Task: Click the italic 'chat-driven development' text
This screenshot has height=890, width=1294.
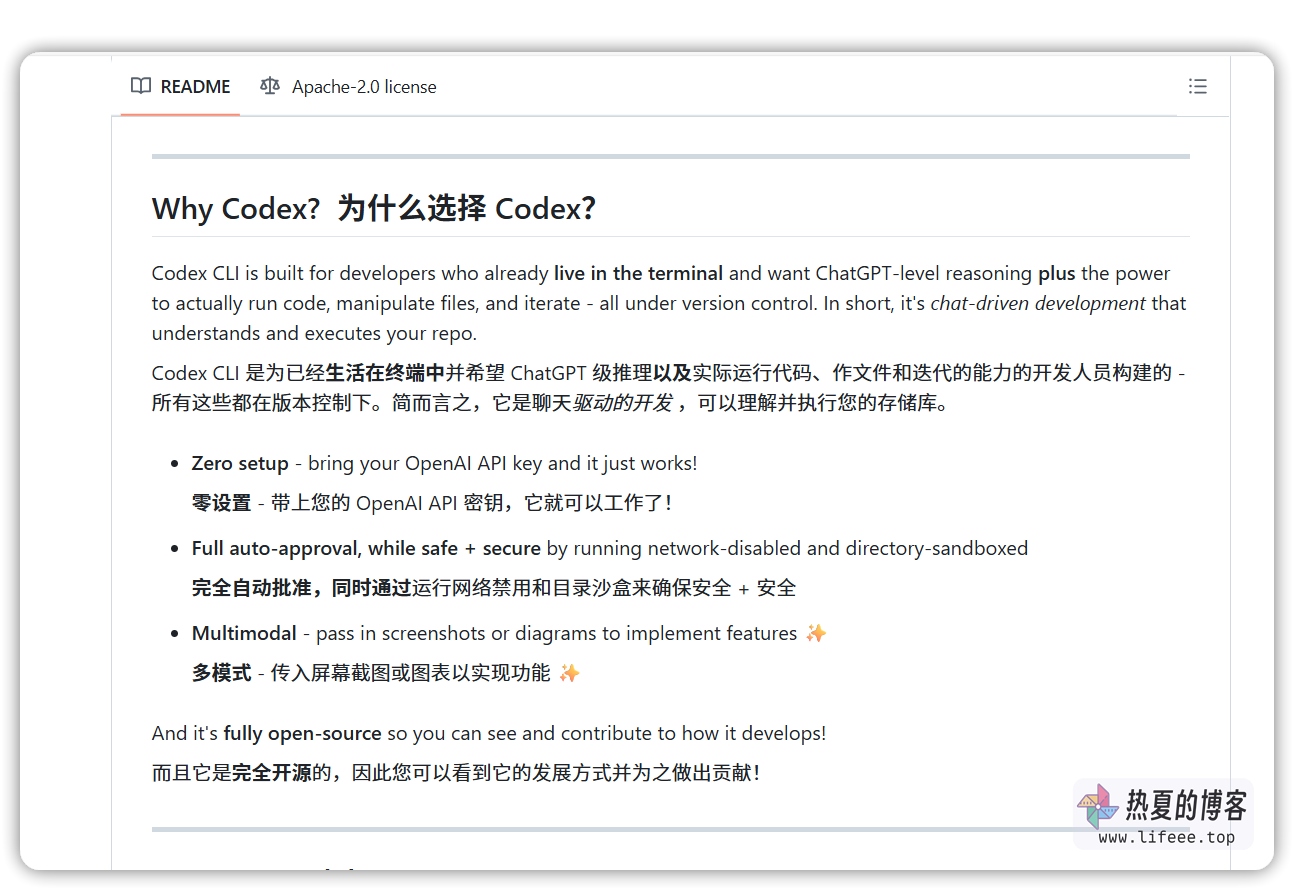Action: tap(1038, 303)
